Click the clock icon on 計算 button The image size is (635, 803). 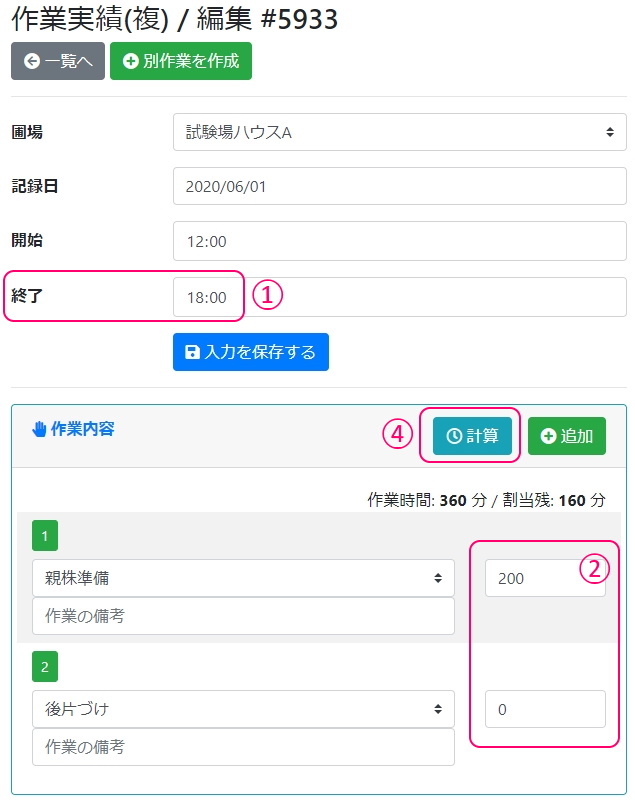454,436
